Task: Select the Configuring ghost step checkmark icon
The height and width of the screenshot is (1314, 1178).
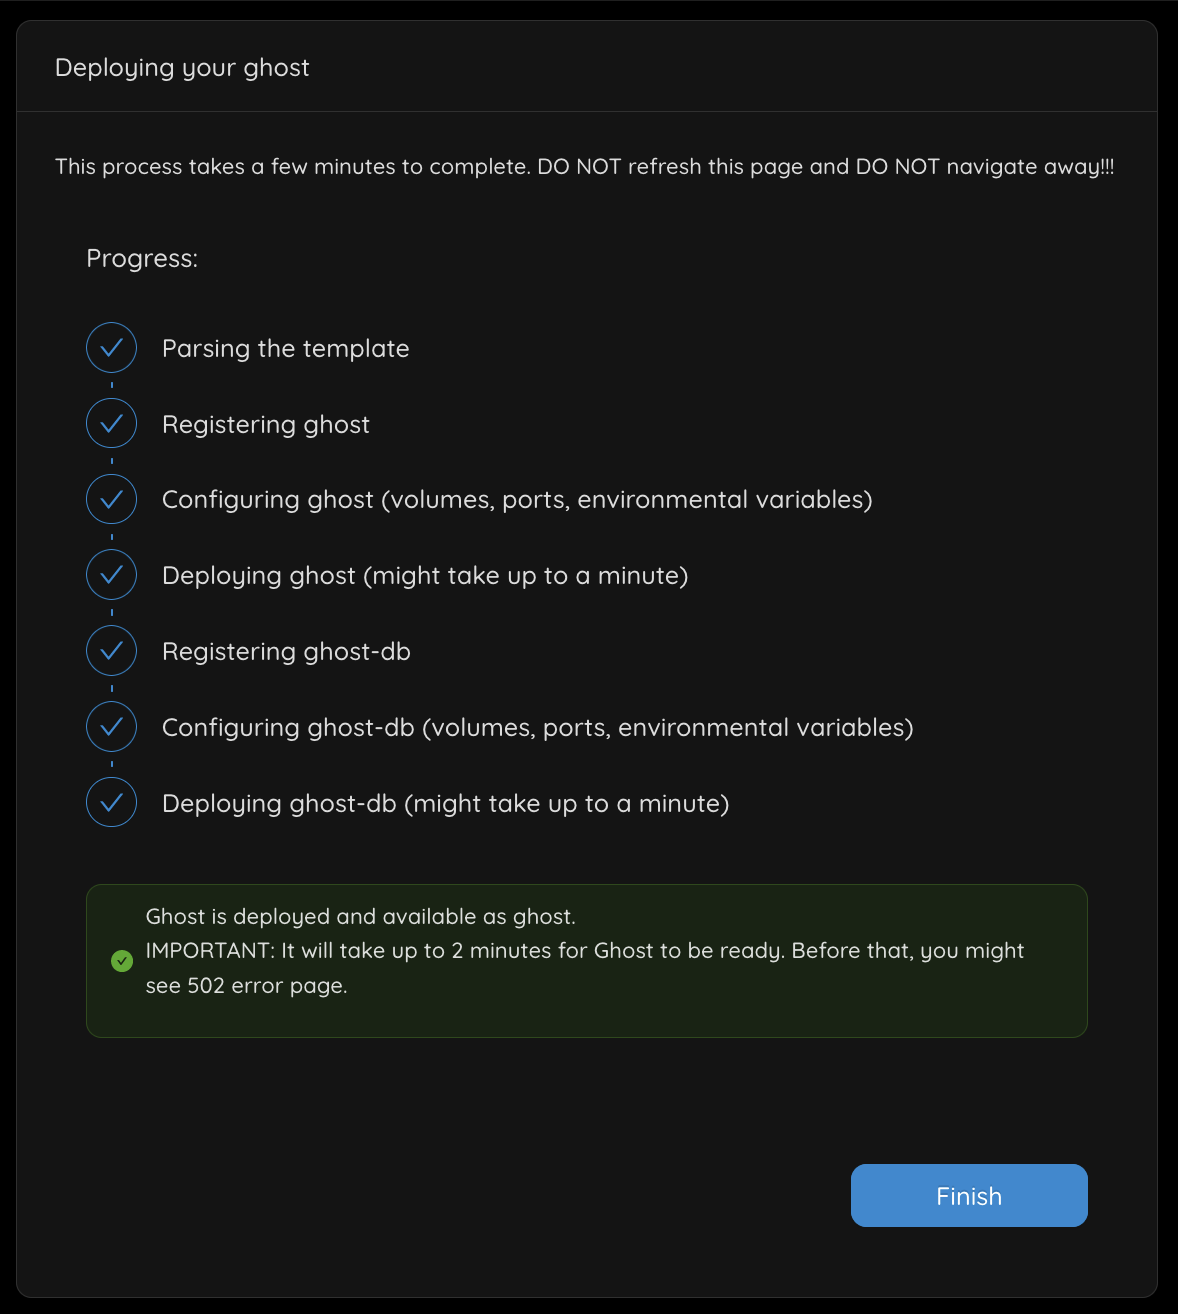Action: pyautogui.click(x=111, y=499)
